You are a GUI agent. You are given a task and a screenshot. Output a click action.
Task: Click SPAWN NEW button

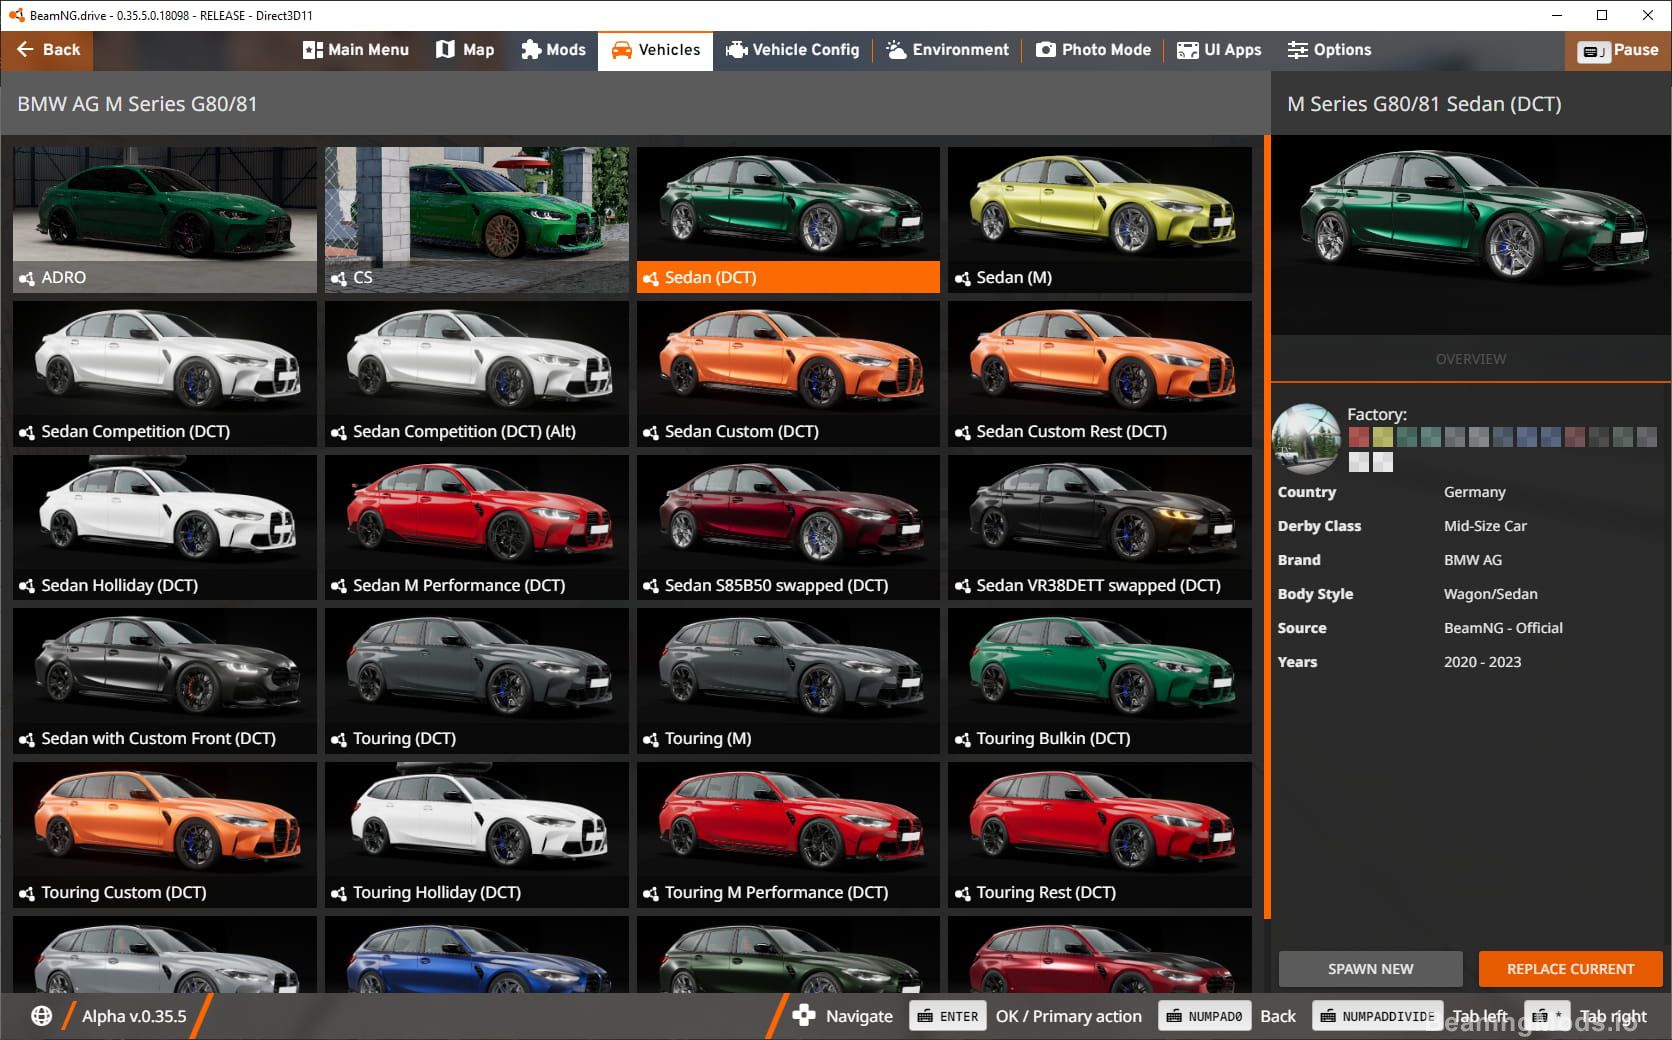[x=1371, y=969]
